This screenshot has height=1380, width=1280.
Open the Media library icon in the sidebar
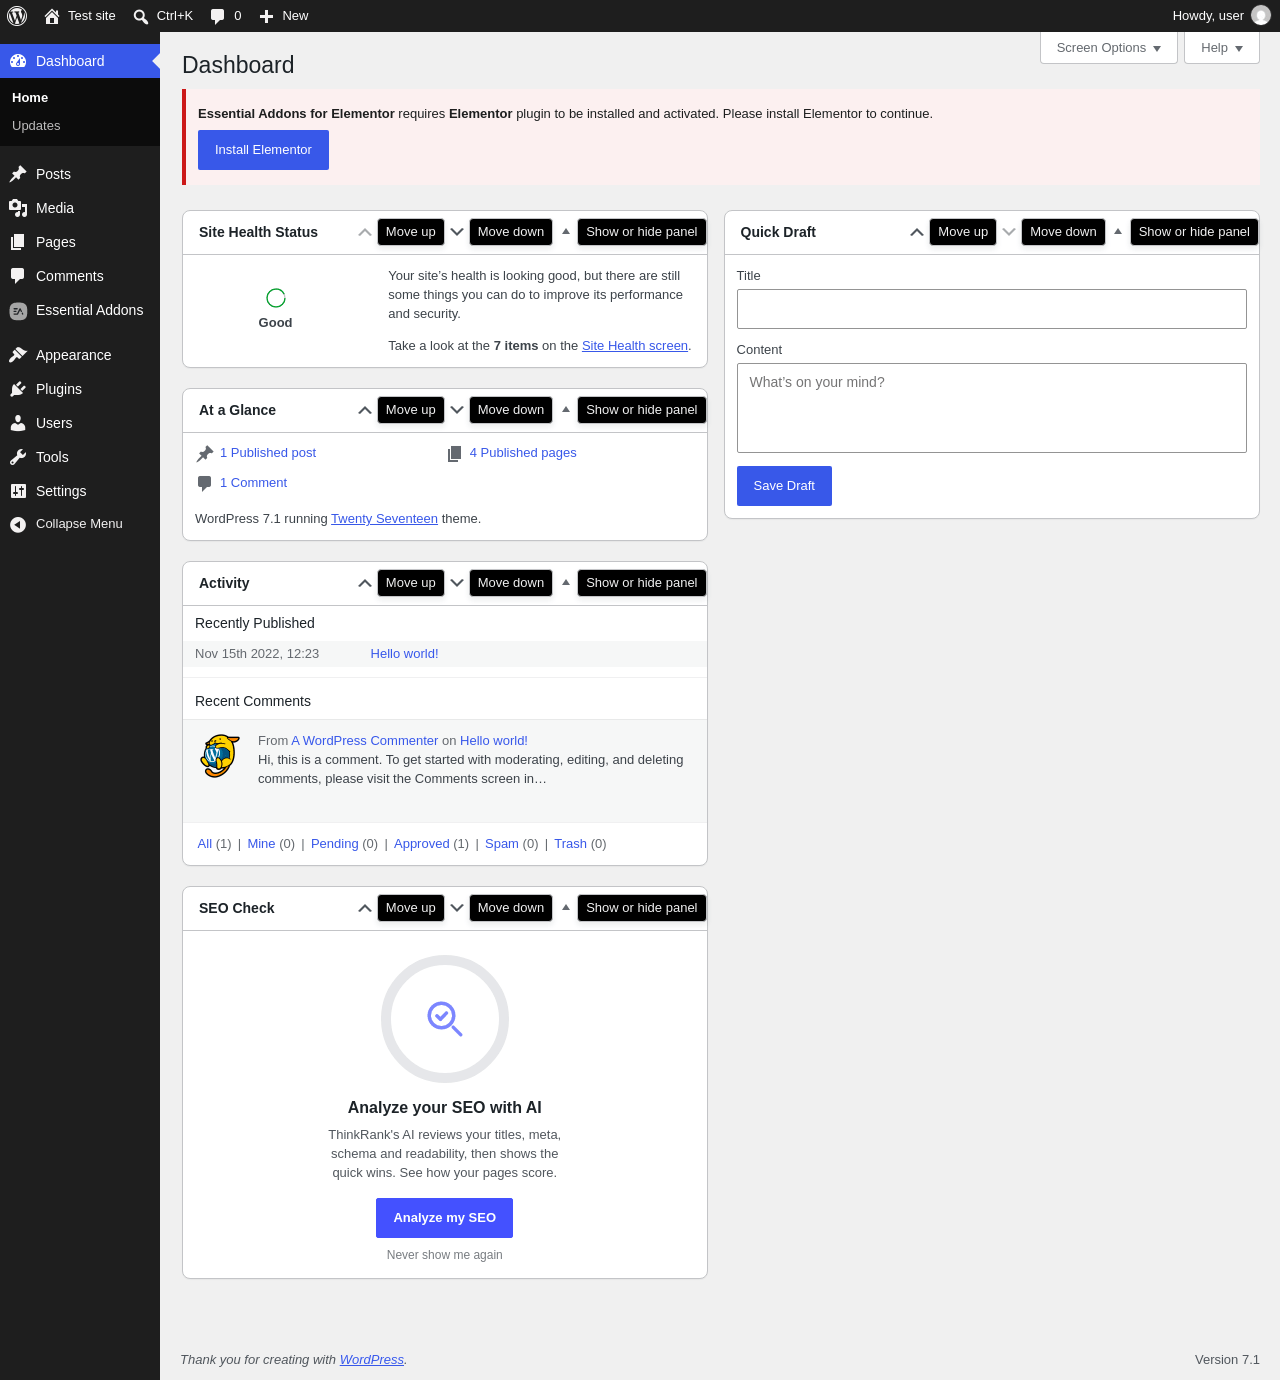(x=18, y=208)
